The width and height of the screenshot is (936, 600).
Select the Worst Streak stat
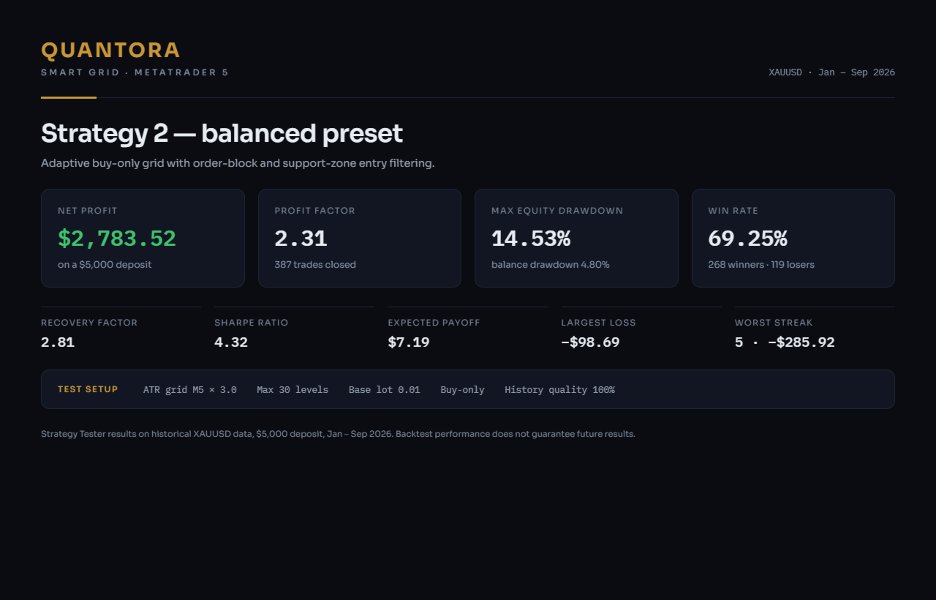coord(814,330)
